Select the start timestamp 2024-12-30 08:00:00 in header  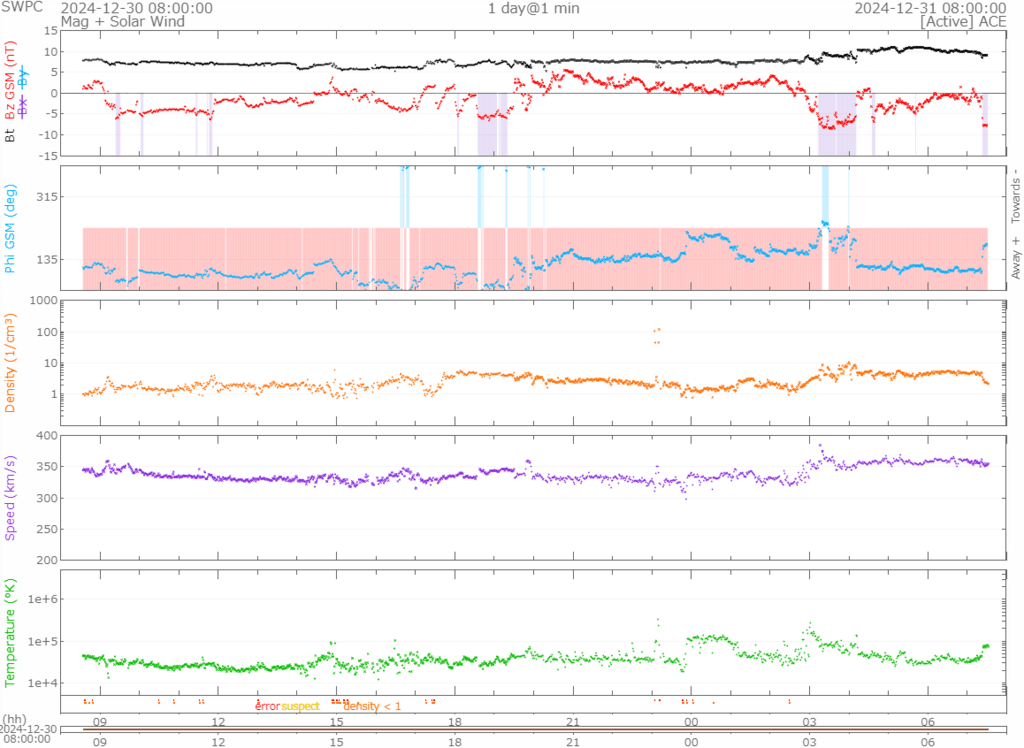click(x=136, y=8)
